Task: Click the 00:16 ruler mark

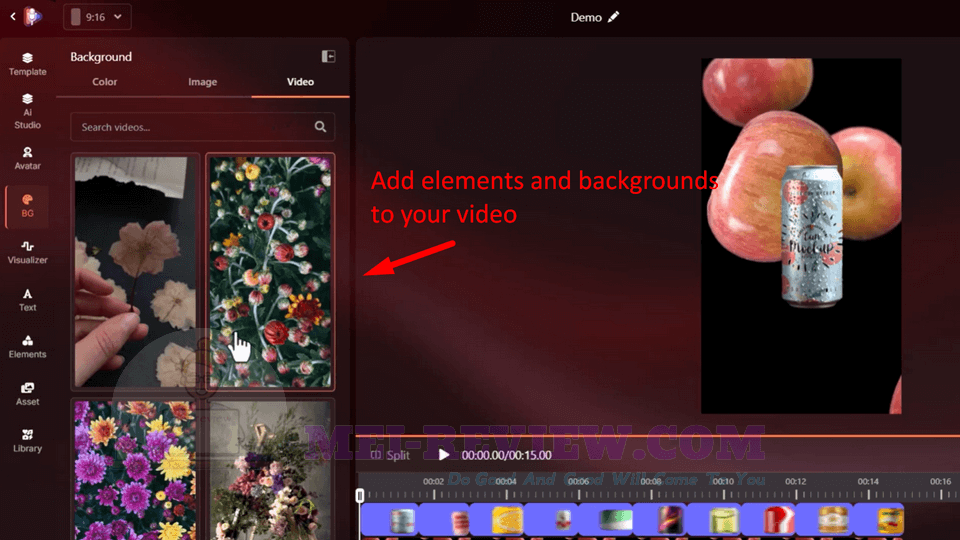Action: coord(940,481)
